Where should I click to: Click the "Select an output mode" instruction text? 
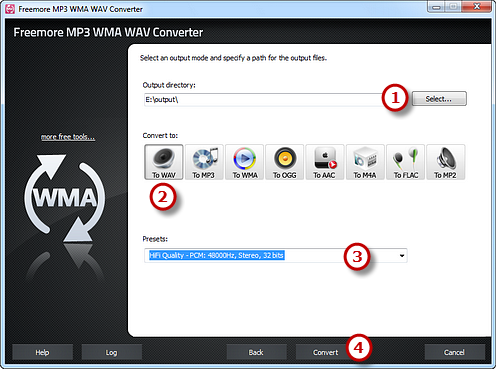[x=233, y=58]
